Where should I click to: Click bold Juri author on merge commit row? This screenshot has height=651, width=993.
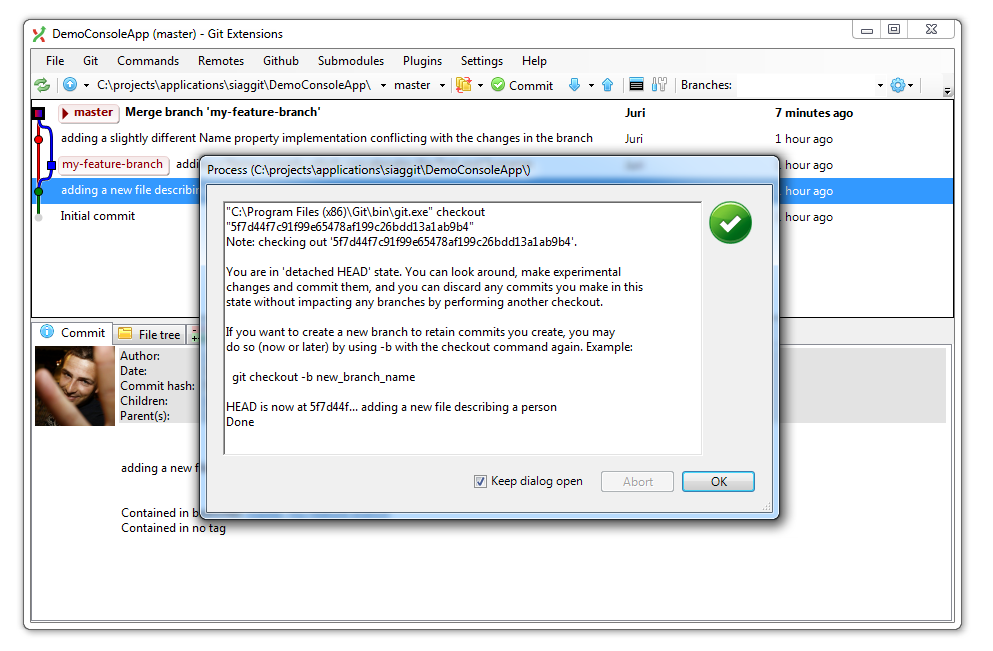[x=635, y=113]
